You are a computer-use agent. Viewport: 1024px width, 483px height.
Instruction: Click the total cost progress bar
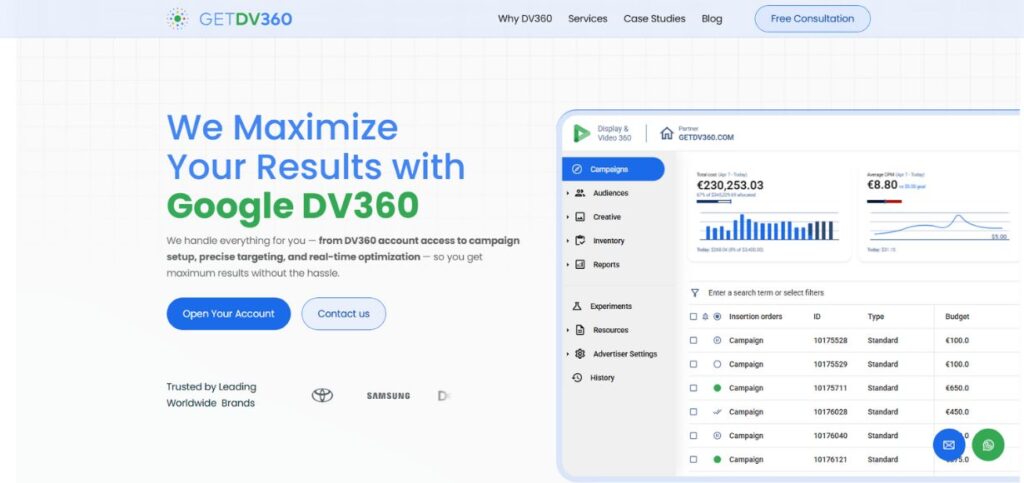click(714, 201)
